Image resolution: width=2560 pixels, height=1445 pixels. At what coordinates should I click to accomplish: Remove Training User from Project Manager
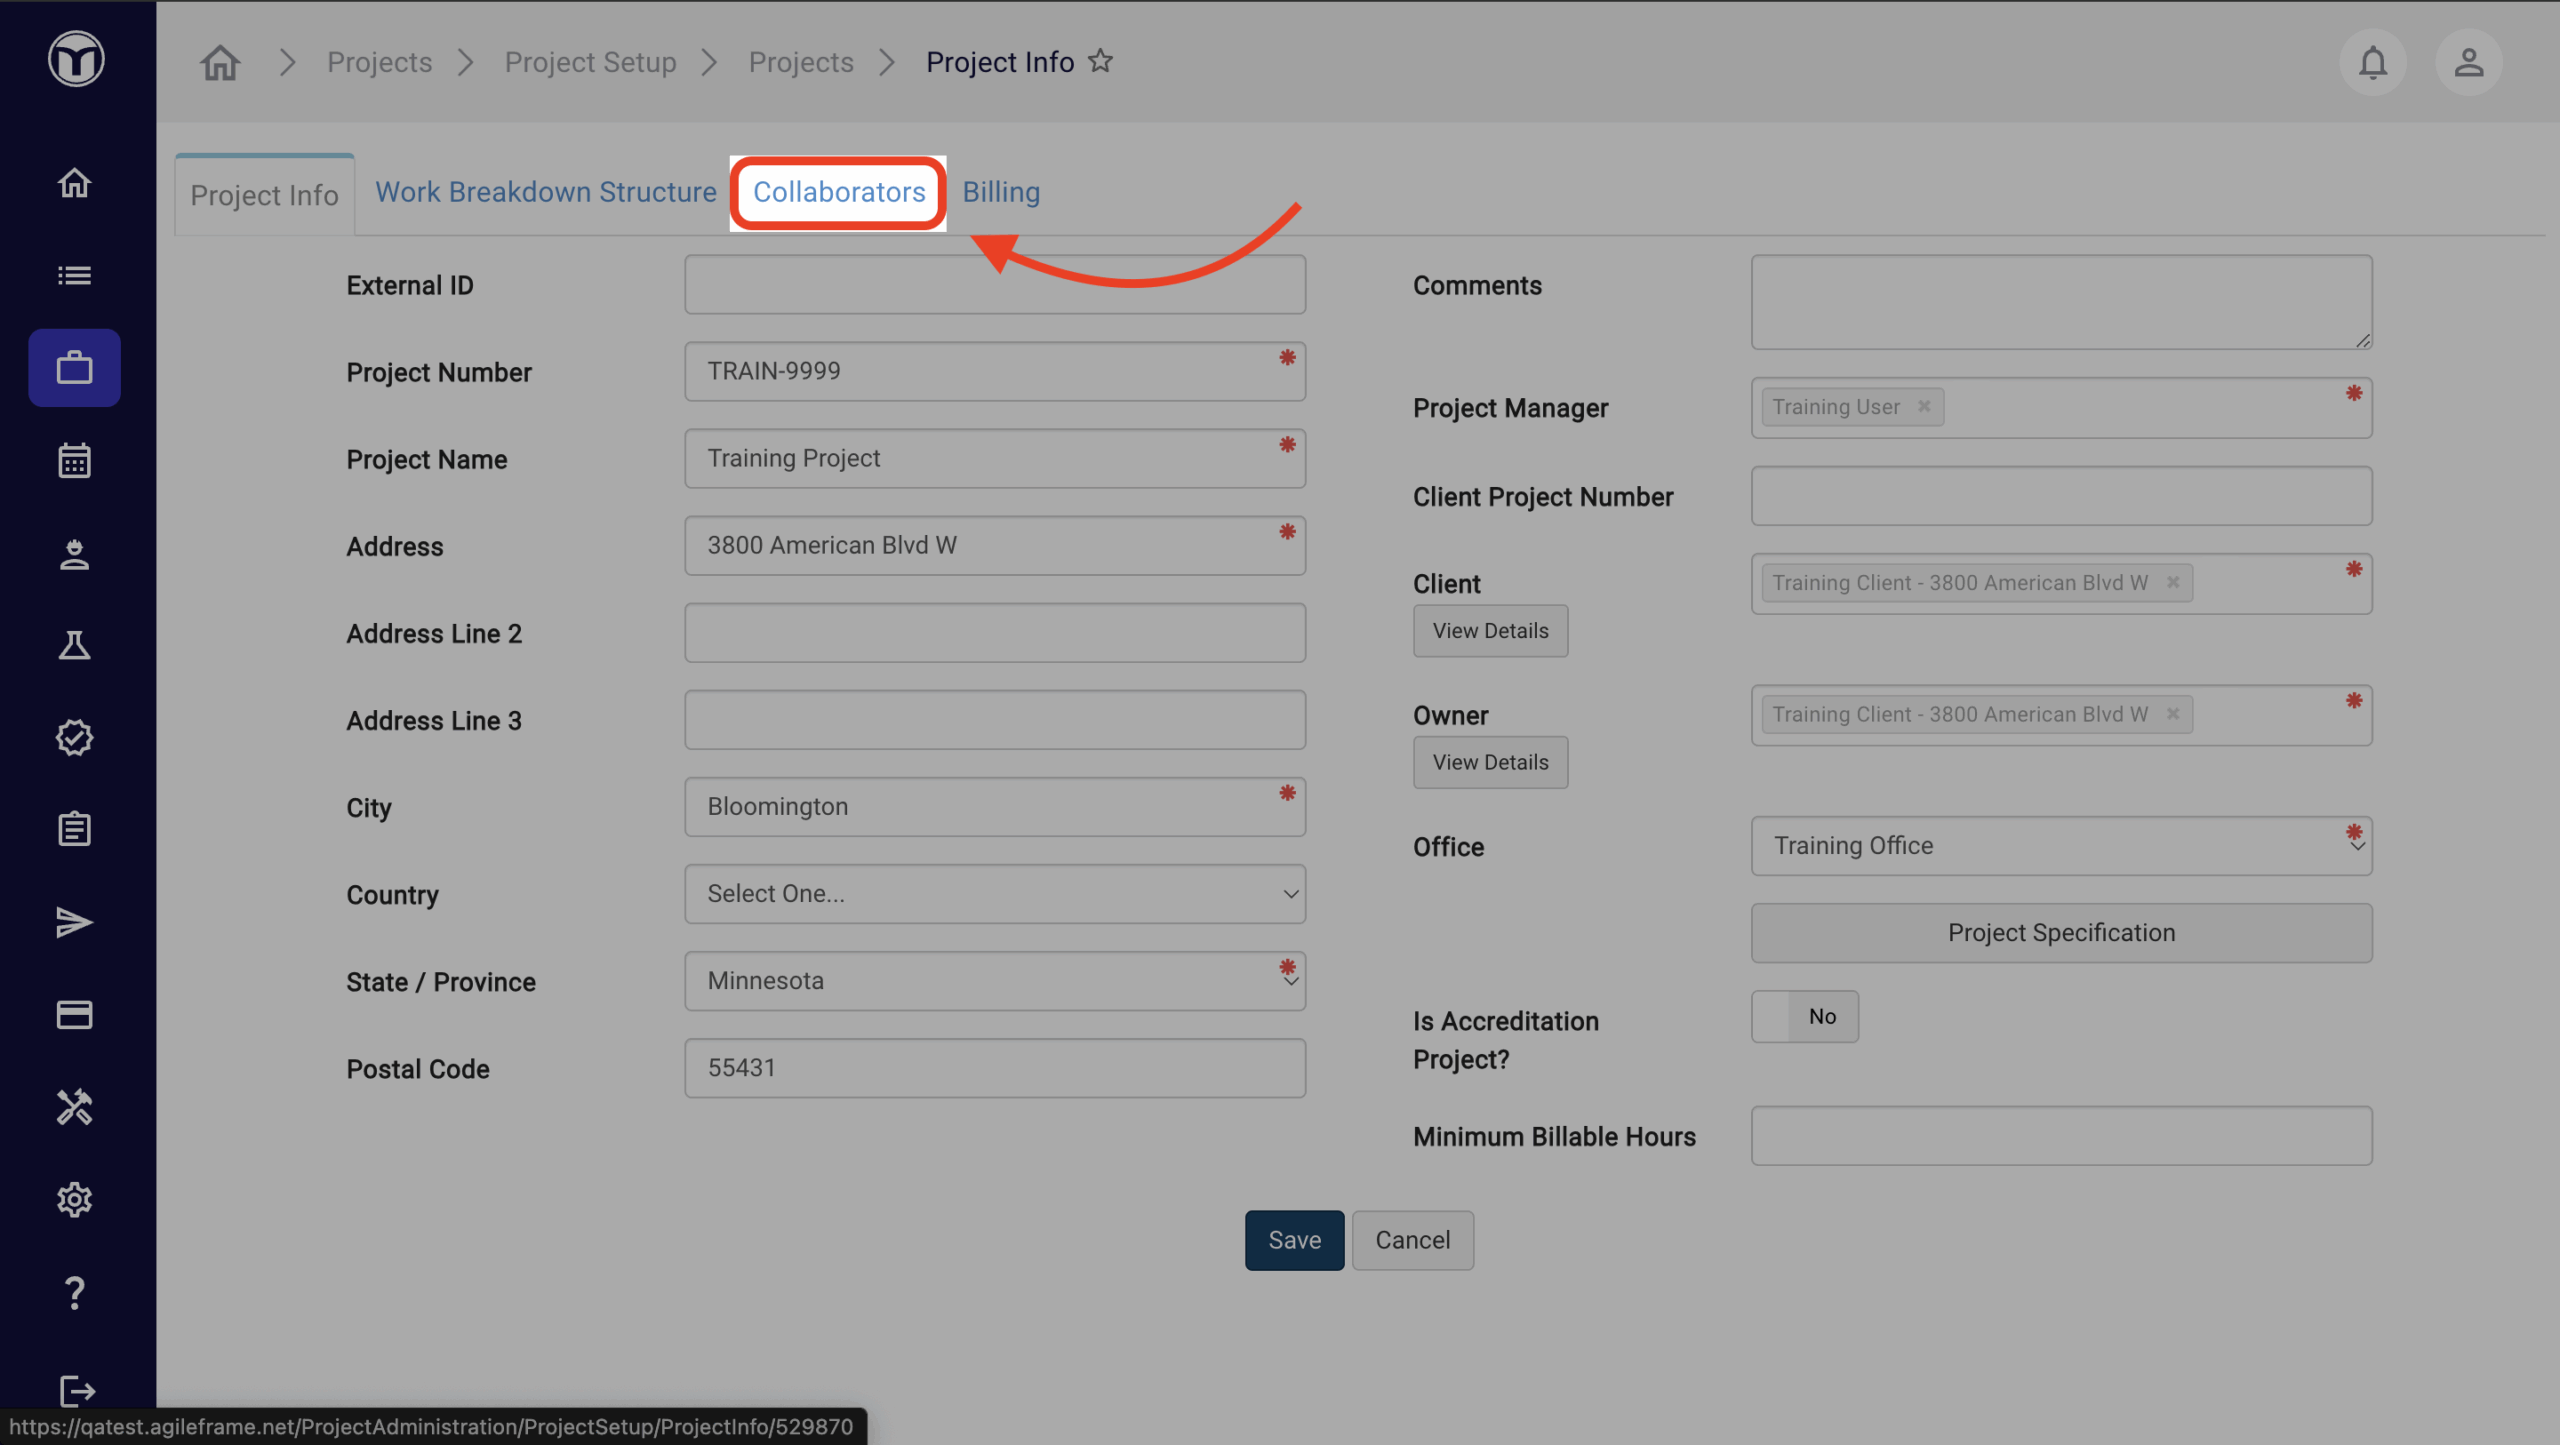coord(1924,407)
